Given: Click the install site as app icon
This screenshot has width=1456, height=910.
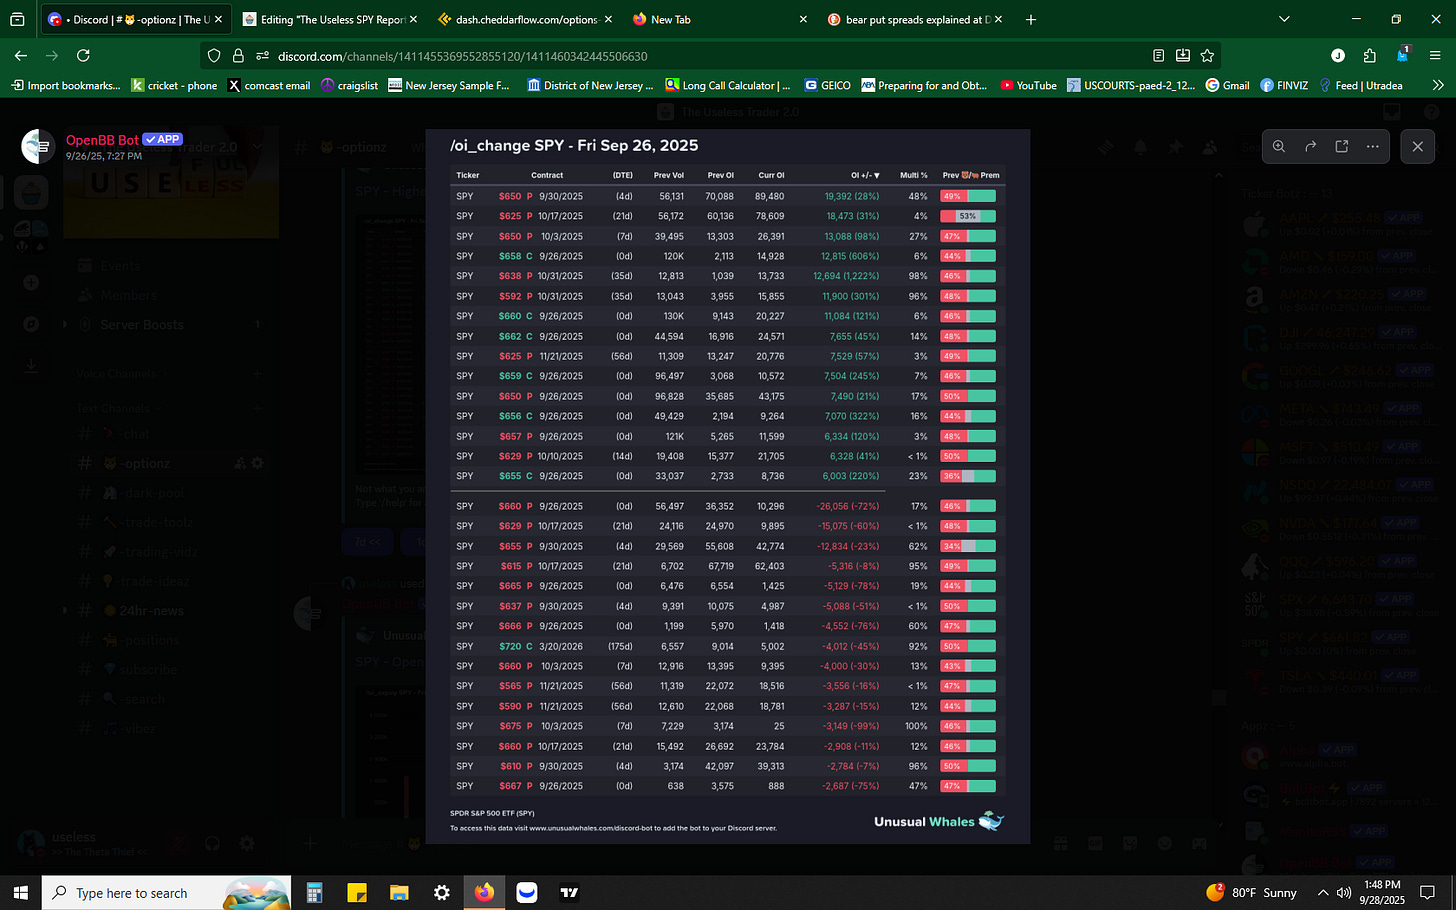Looking at the screenshot, I should coord(1183,56).
